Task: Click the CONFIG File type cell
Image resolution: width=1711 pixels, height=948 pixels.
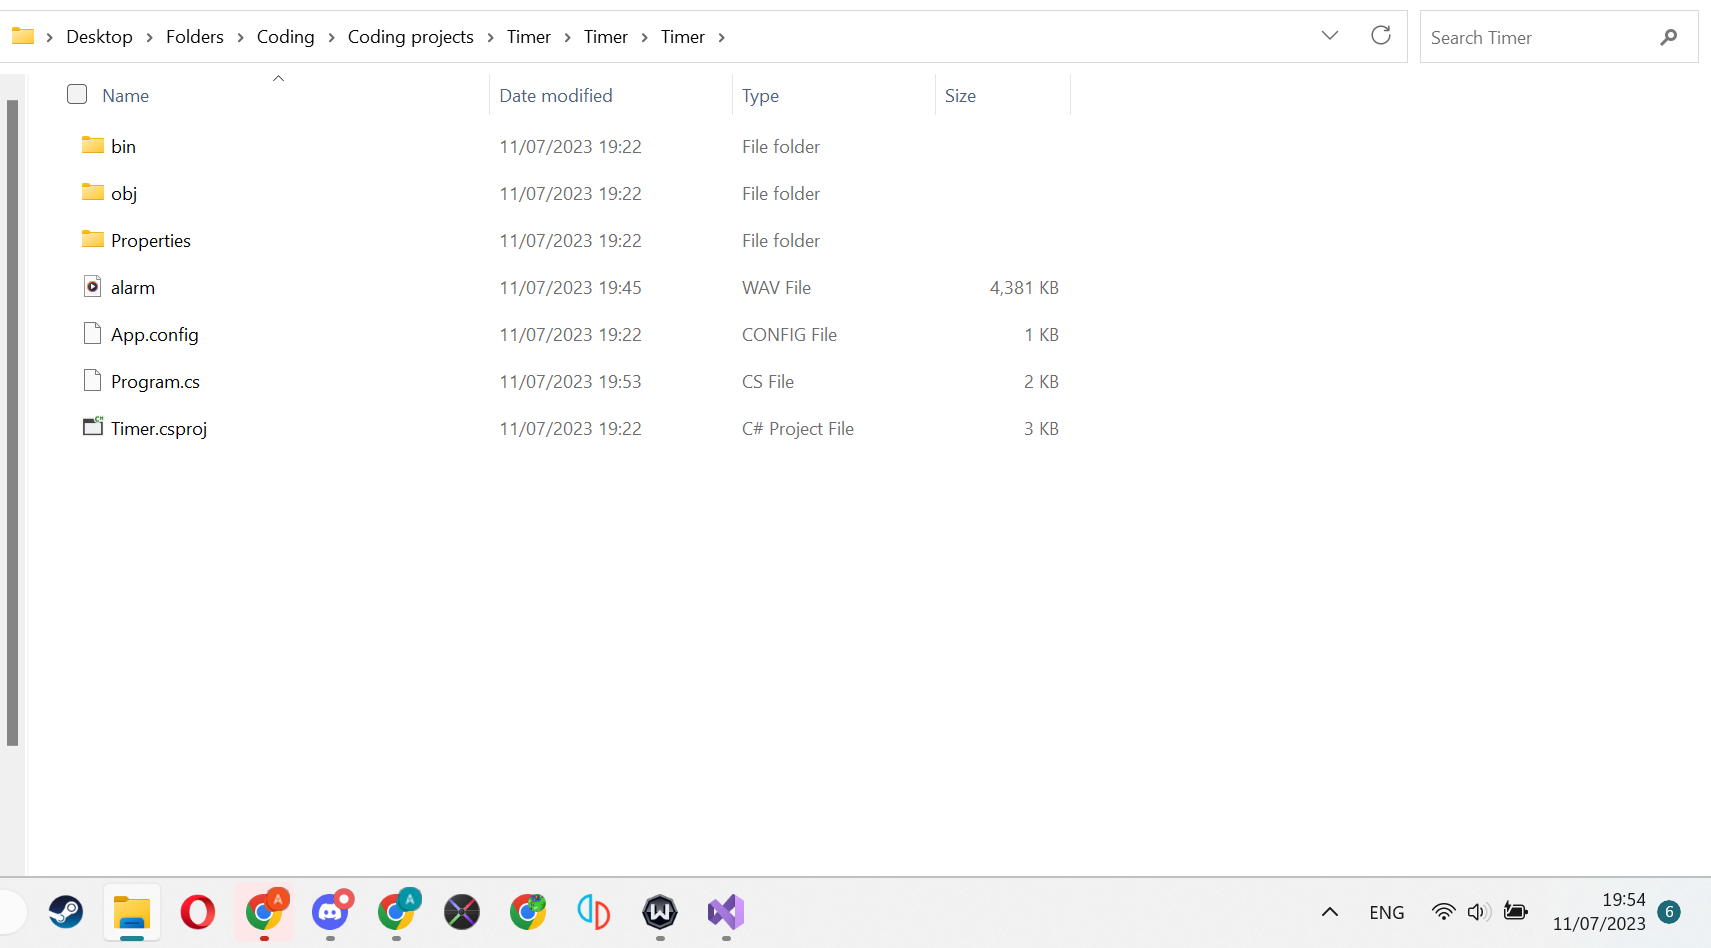Action: (x=789, y=335)
